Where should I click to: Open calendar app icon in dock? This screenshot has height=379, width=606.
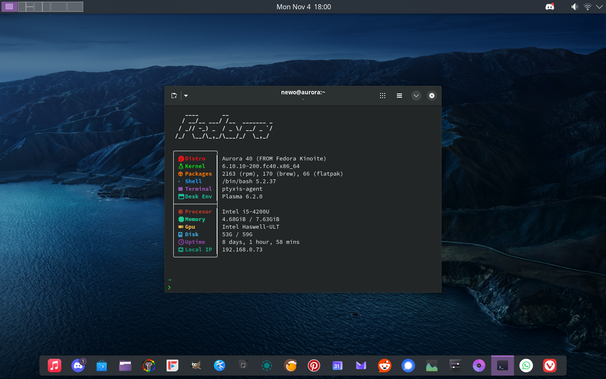[x=337, y=365]
